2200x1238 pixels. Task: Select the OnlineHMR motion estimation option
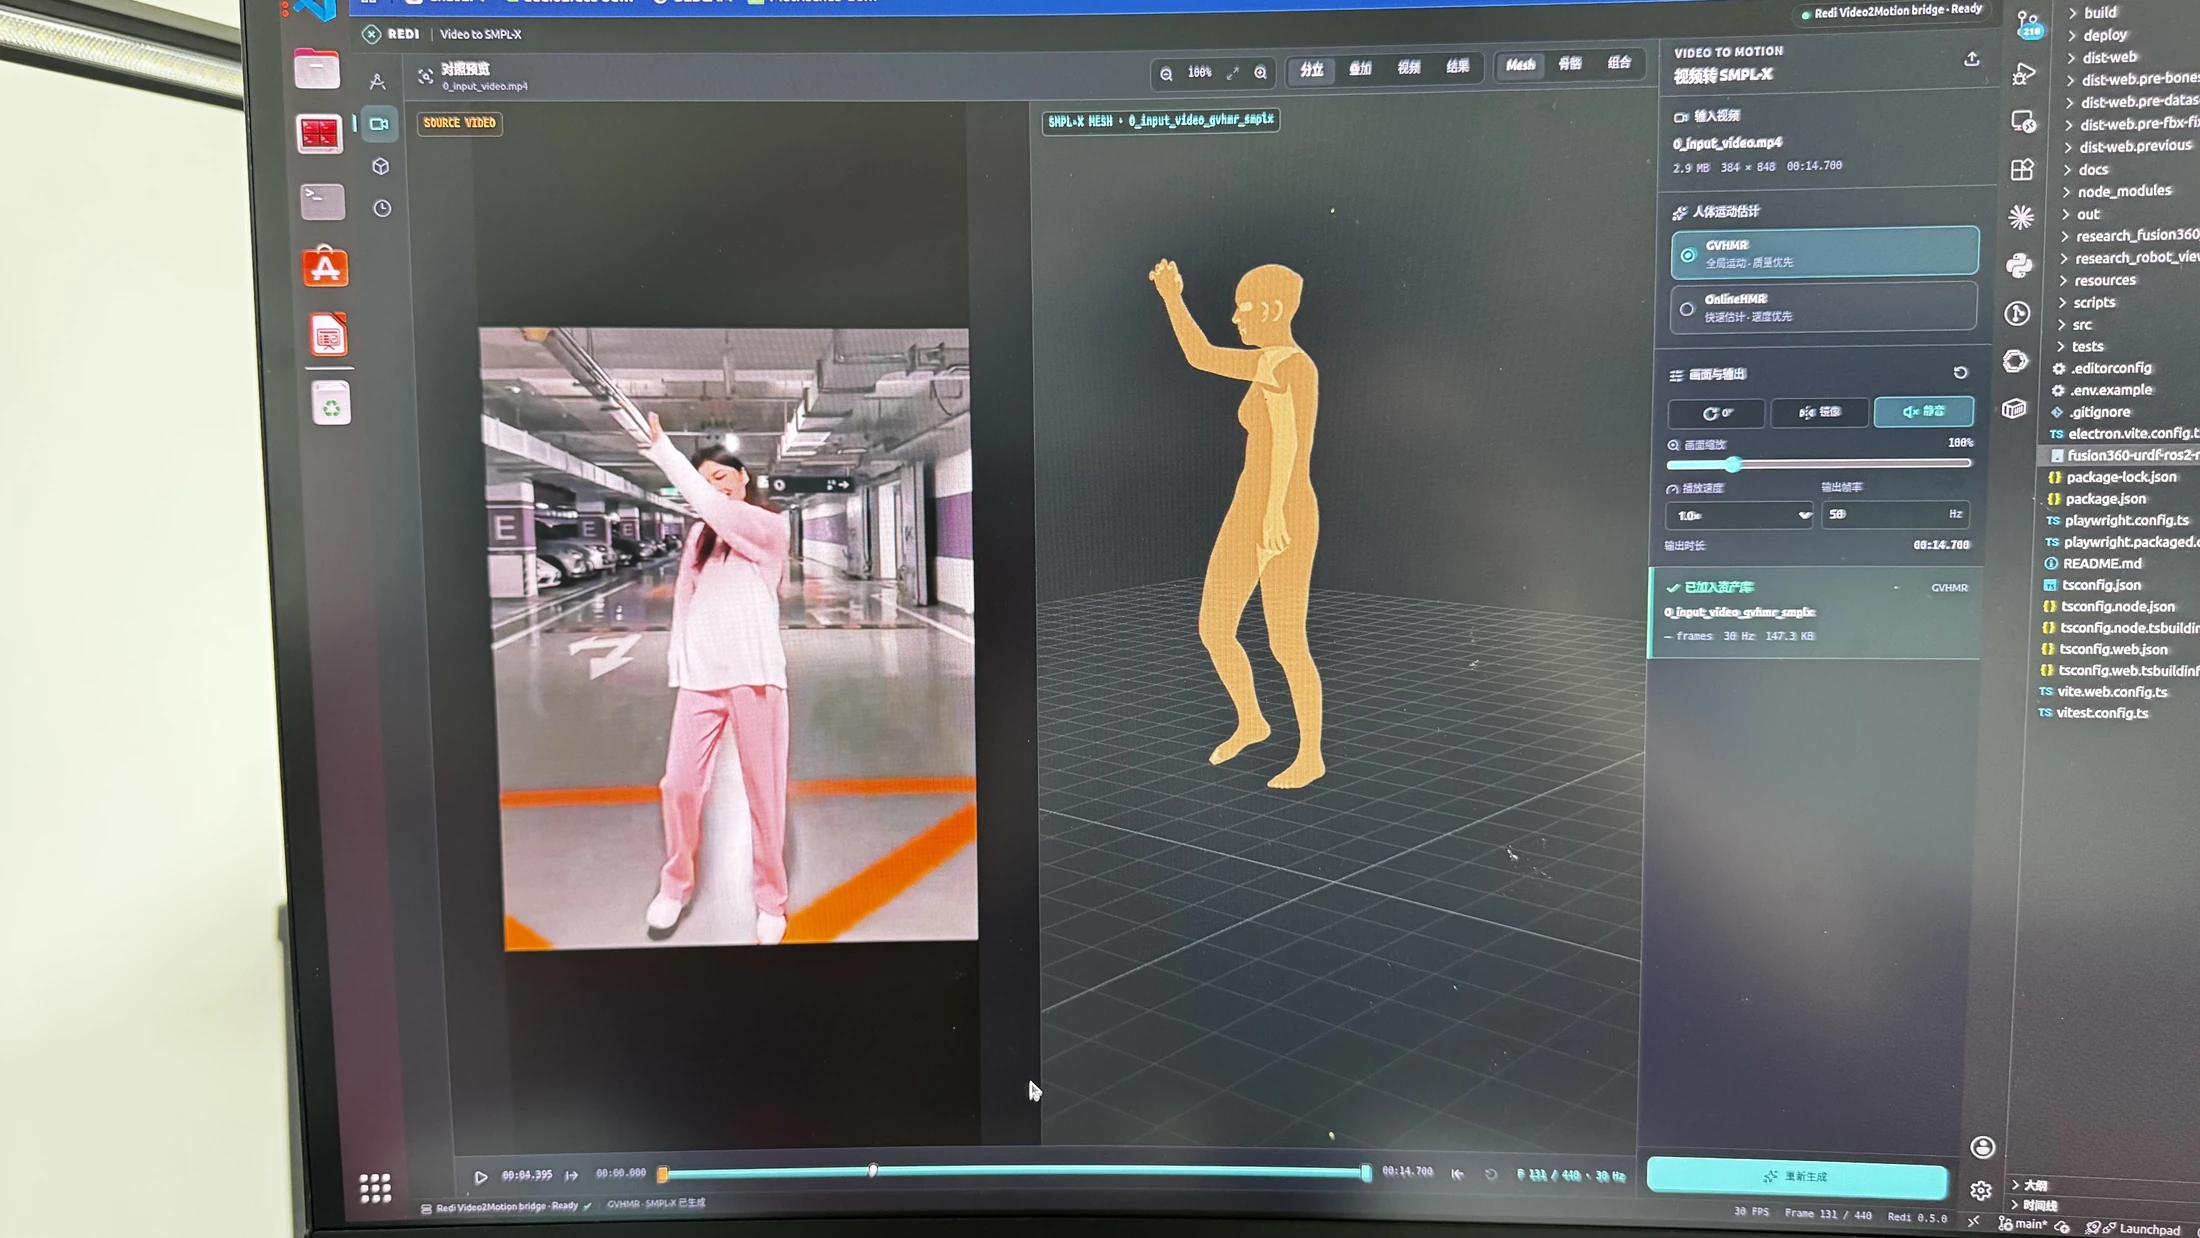(x=1823, y=307)
